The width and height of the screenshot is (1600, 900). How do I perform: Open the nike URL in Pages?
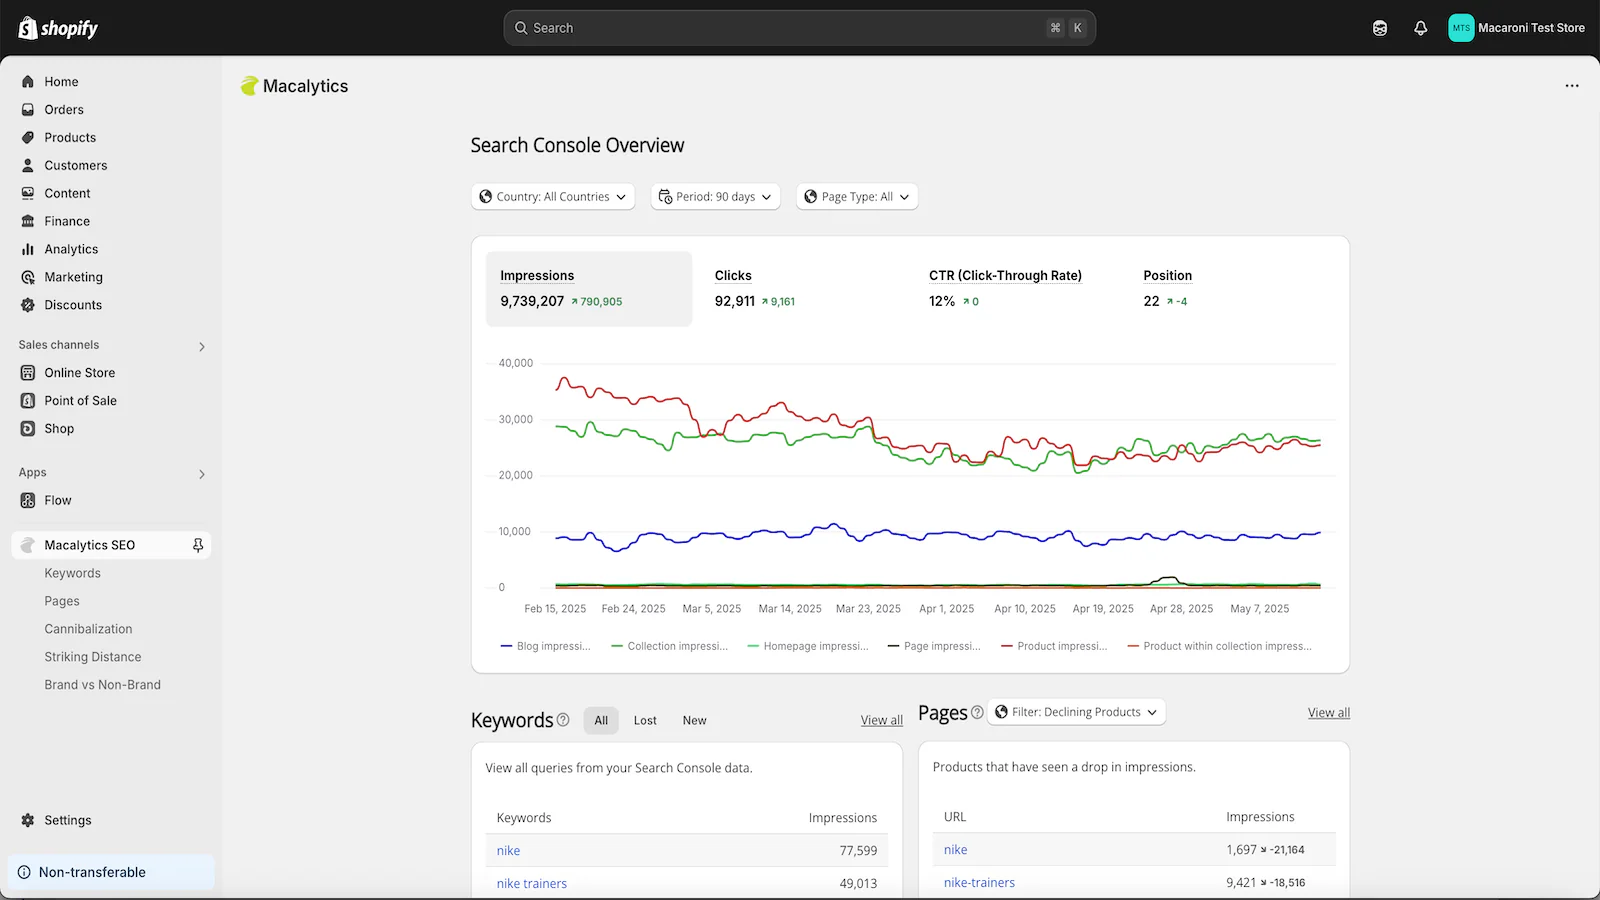955,850
